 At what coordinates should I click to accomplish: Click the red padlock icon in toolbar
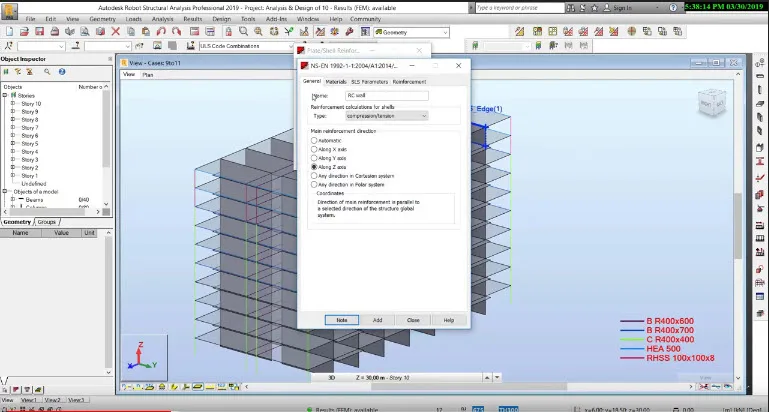tap(229, 32)
